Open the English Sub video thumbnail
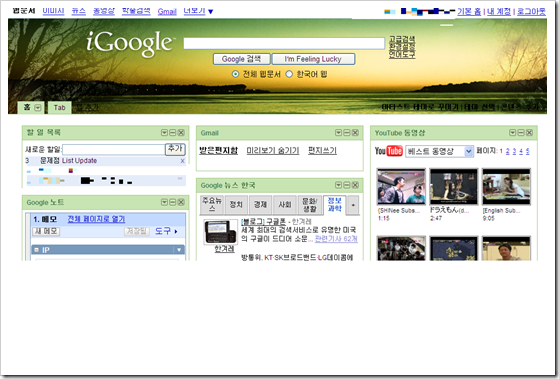This screenshot has width=559, height=379. (506, 186)
